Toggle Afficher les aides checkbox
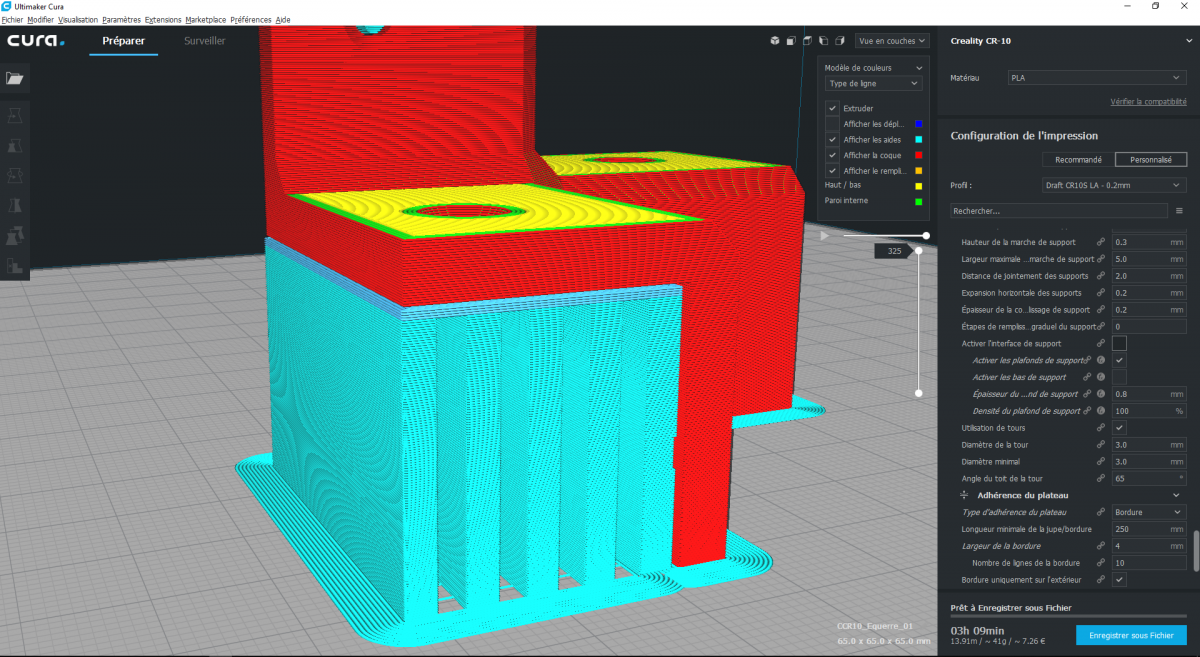The image size is (1200, 657). click(832, 140)
